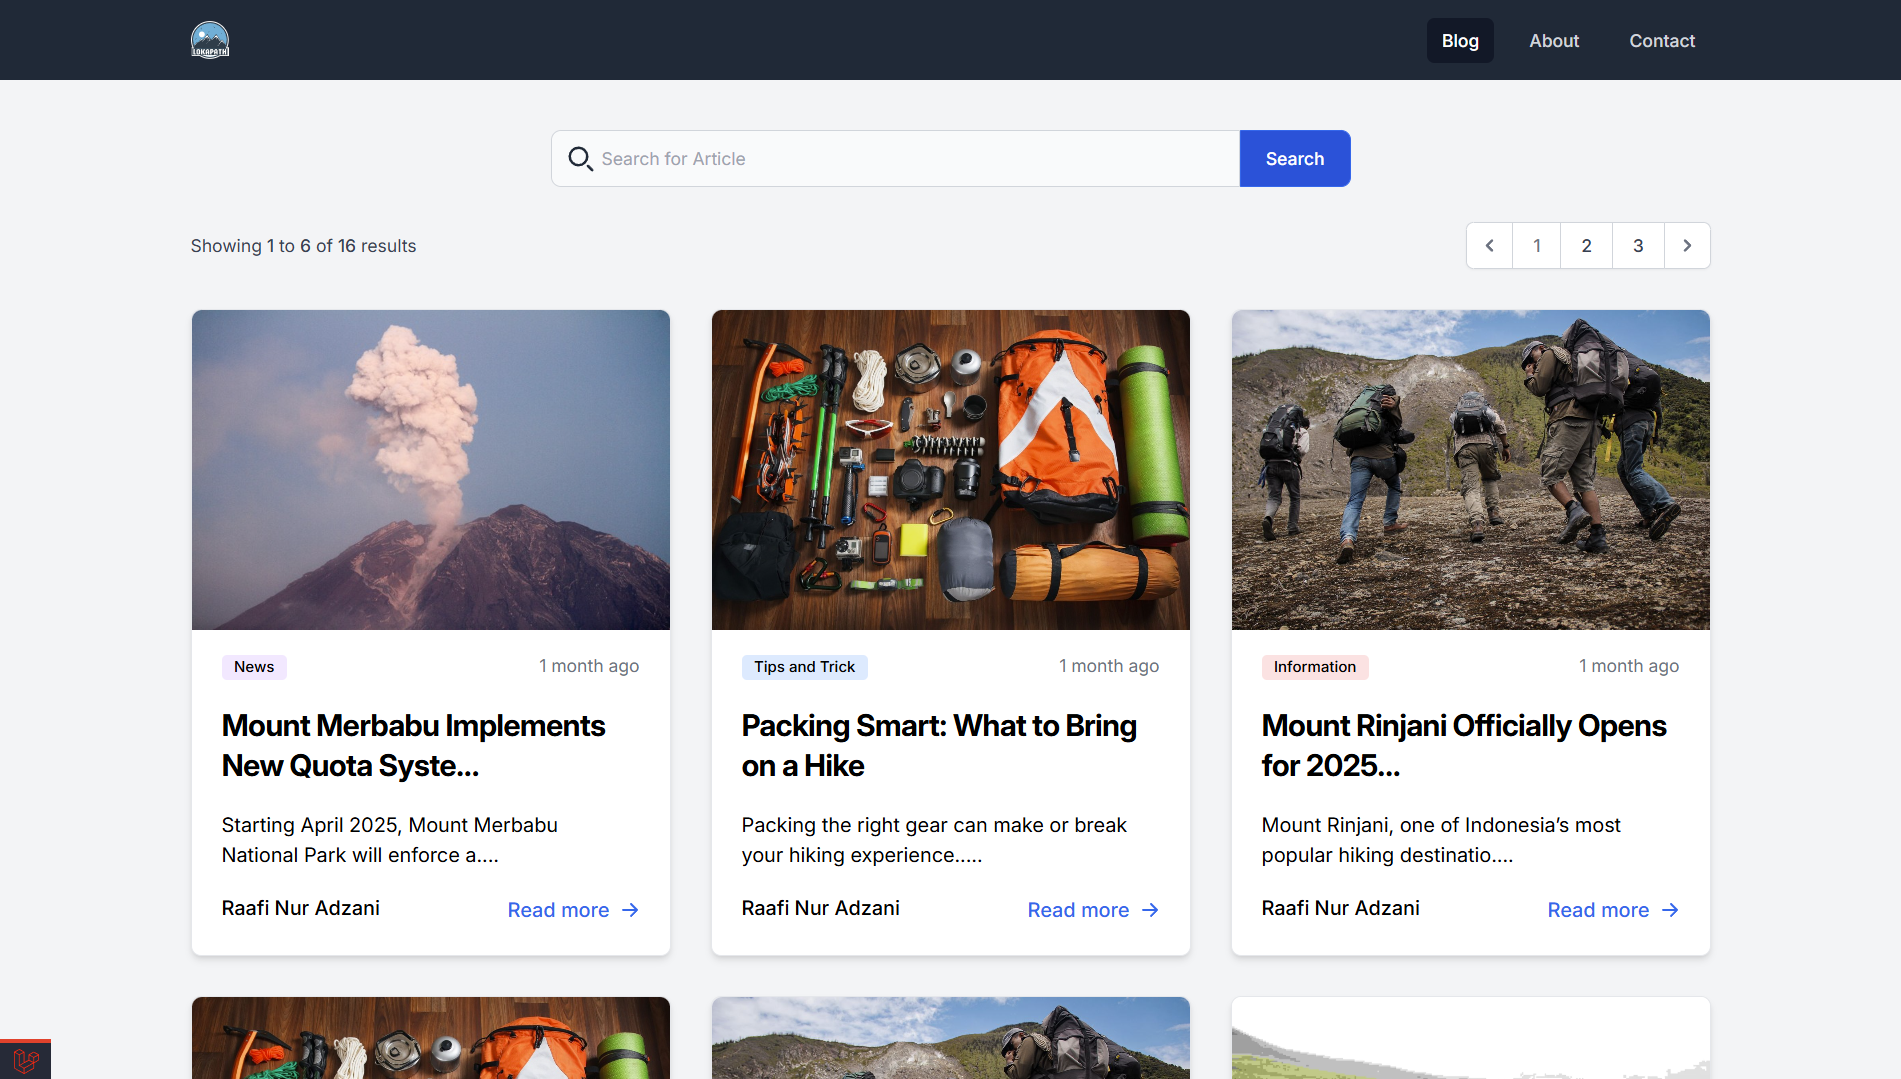Viewport: 1901px width, 1079px height.
Task: Click the magnifying glass search icon
Action: pyautogui.click(x=580, y=159)
